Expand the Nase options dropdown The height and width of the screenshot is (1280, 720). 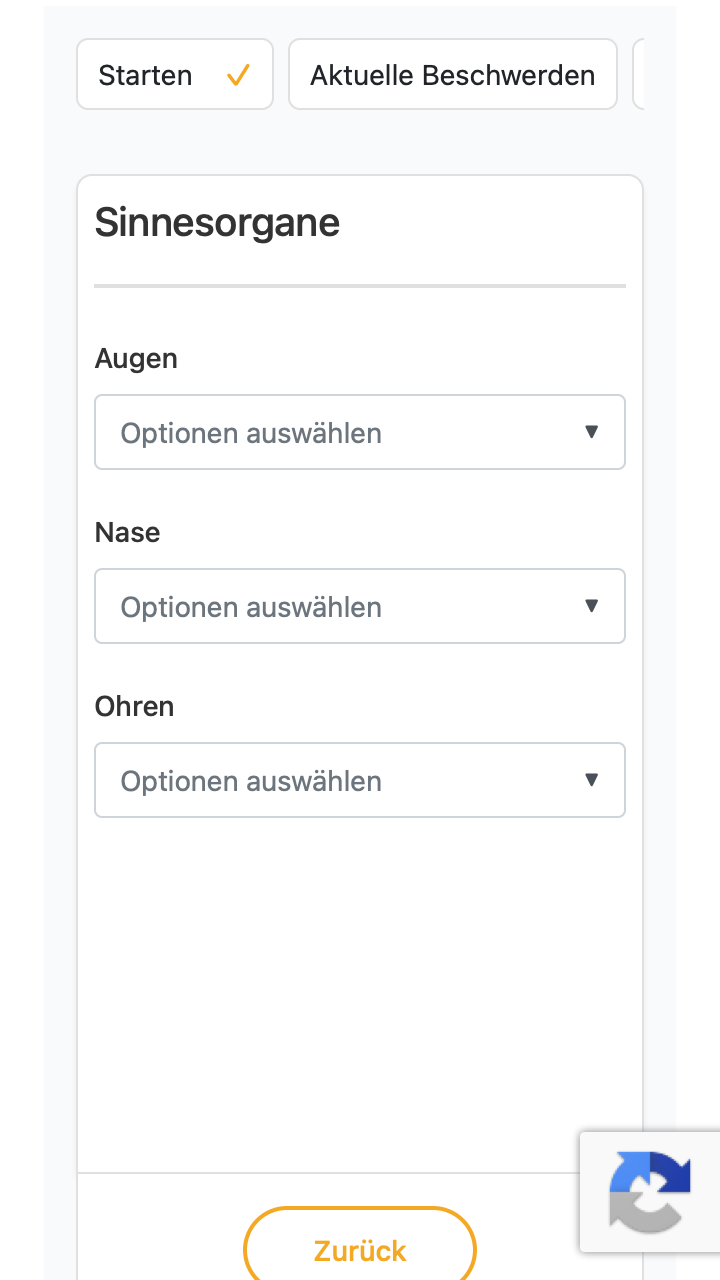tap(360, 606)
